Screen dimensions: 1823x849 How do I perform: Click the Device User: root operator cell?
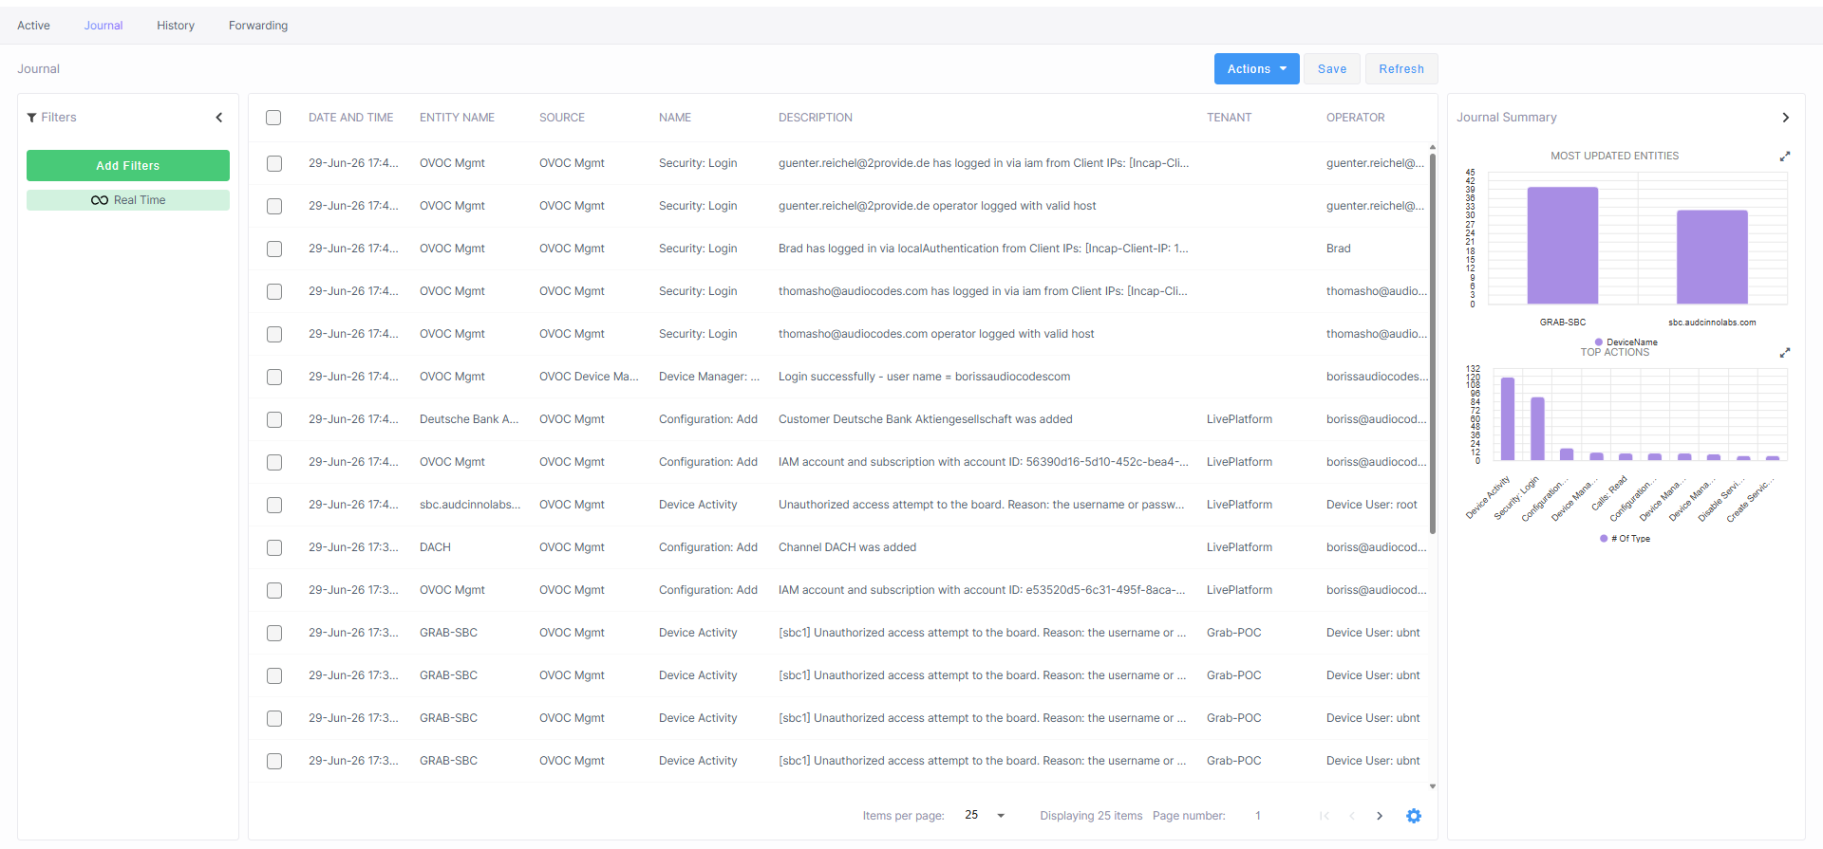click(1371, 505)
